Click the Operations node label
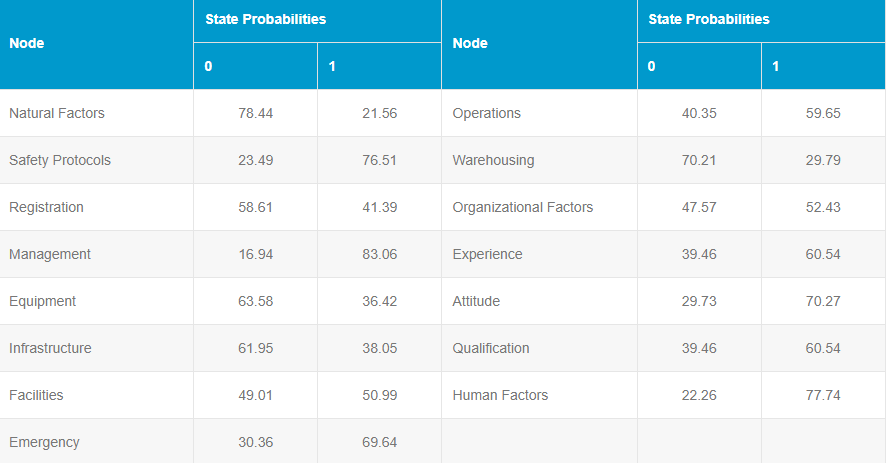The height and width of the screenshot is (463, 886). (487, 113)
